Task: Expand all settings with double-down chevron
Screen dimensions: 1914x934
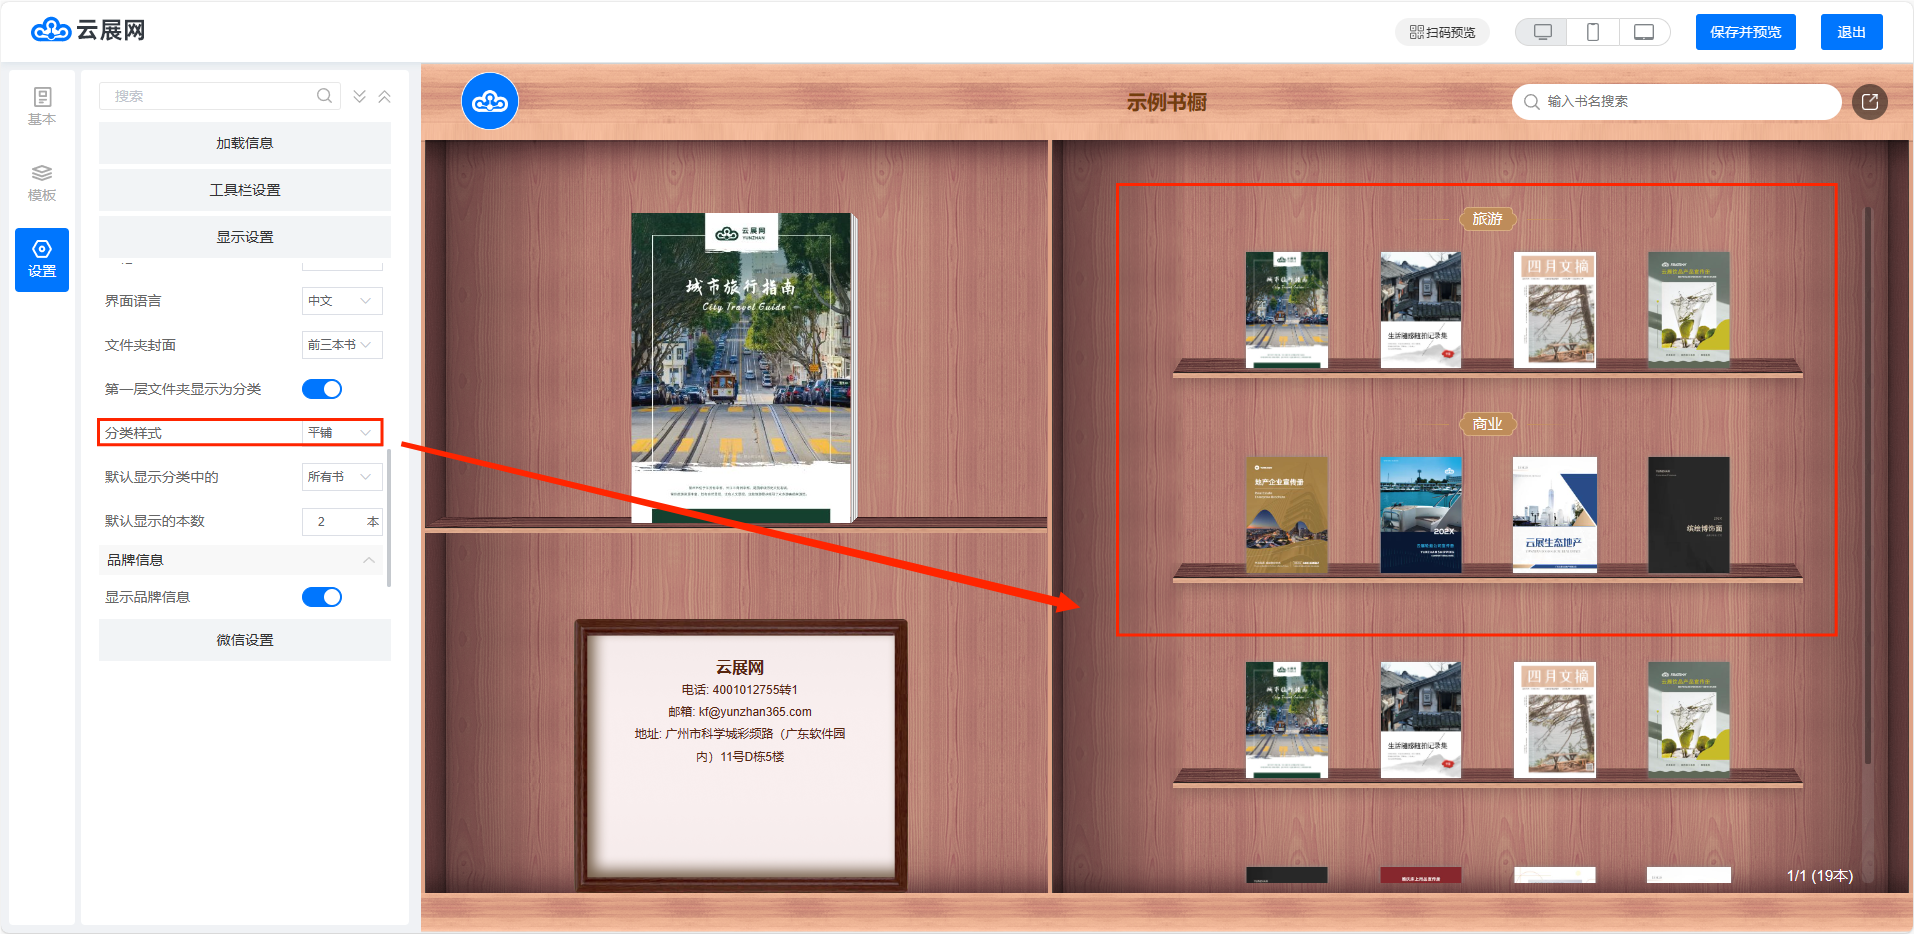Action: point(359,96)
